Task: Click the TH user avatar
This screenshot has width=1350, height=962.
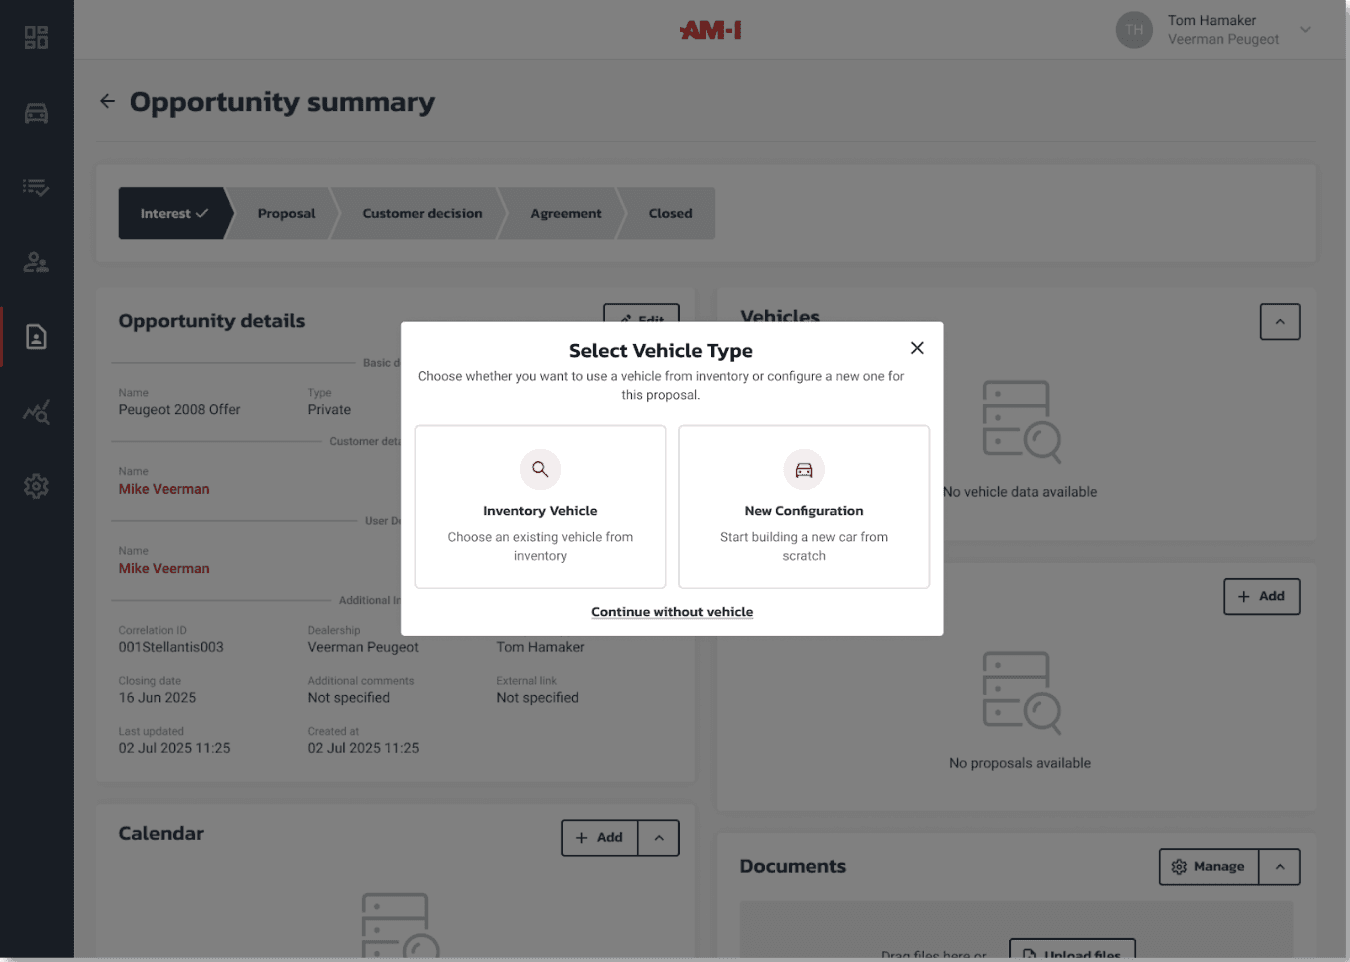Action: tap(1134, 30)
